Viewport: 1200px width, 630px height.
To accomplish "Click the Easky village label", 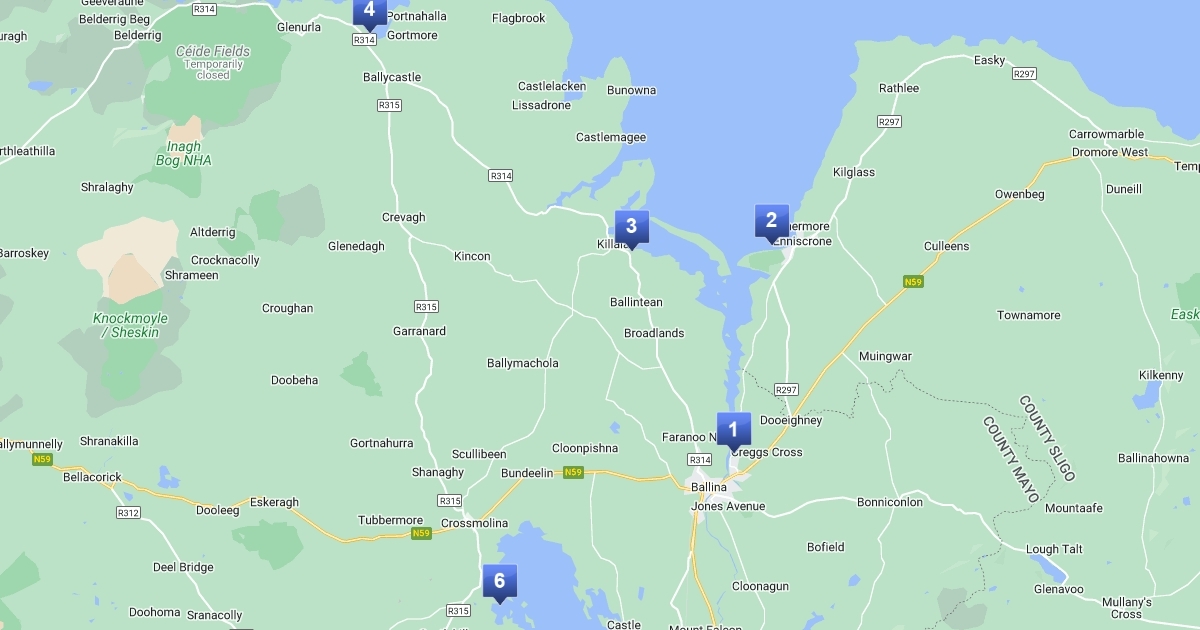I will coord(989,61).
